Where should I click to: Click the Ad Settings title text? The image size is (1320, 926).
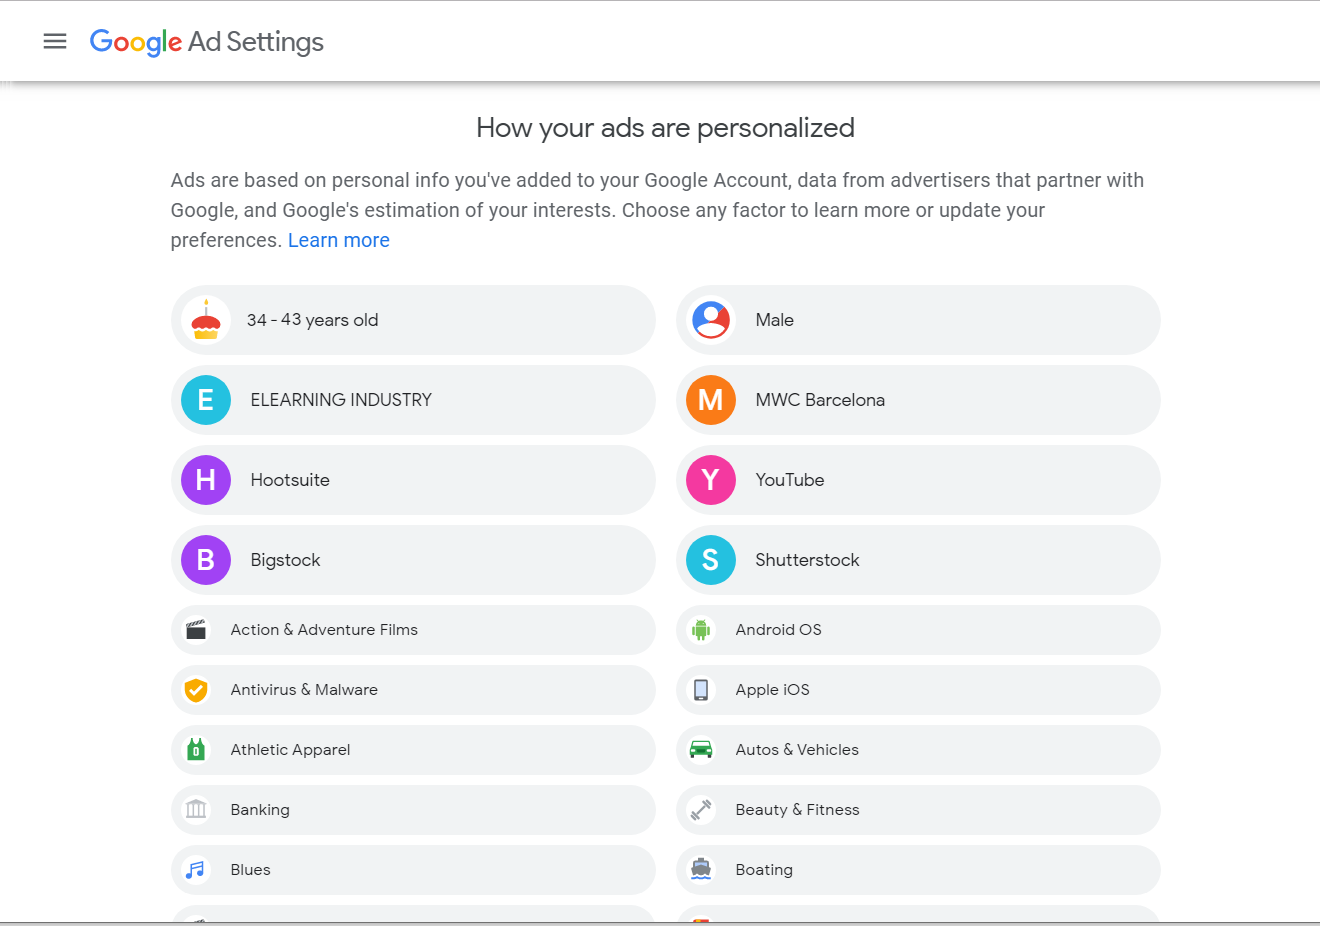[x=256, y=42]
